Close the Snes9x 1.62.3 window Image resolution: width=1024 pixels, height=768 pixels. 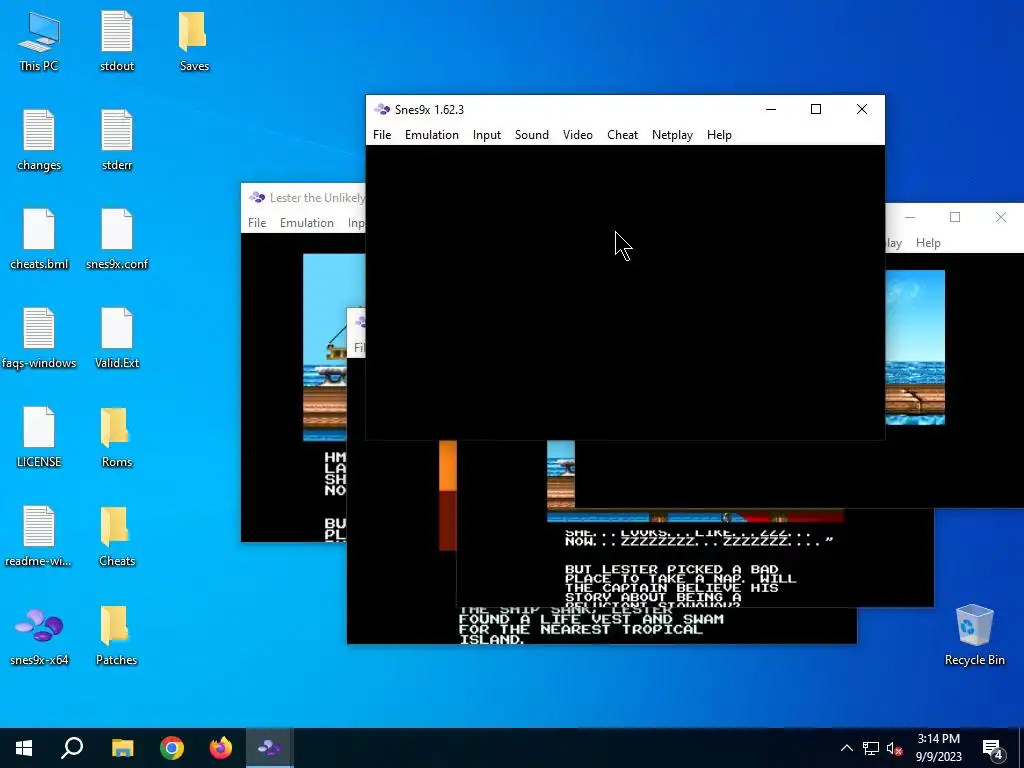pyautogui.click(x=862, y=109)
